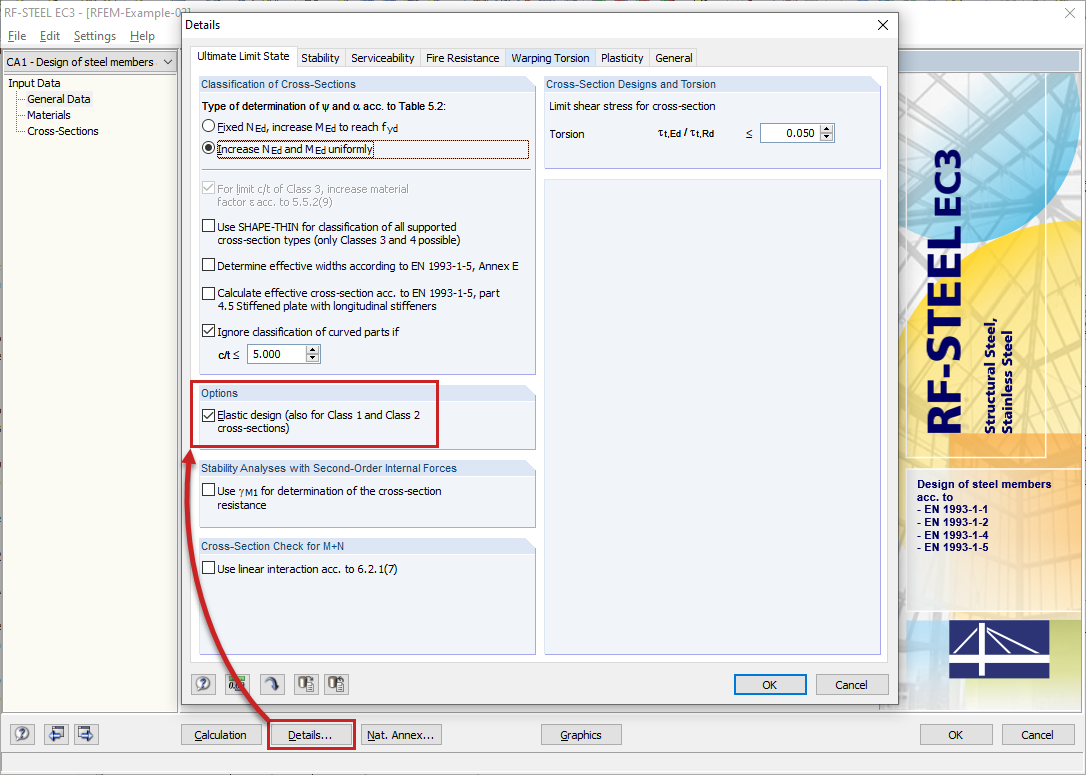Open the Plasticity tab
The width and height of the screenshot is (1086, 775).
tap(622, 58)
